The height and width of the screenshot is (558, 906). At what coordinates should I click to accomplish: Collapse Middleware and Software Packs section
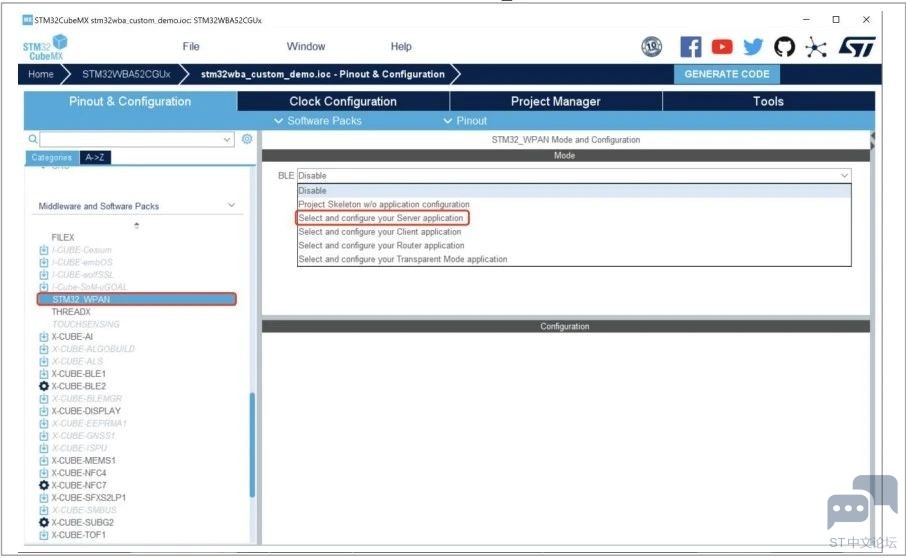[232, 206]
